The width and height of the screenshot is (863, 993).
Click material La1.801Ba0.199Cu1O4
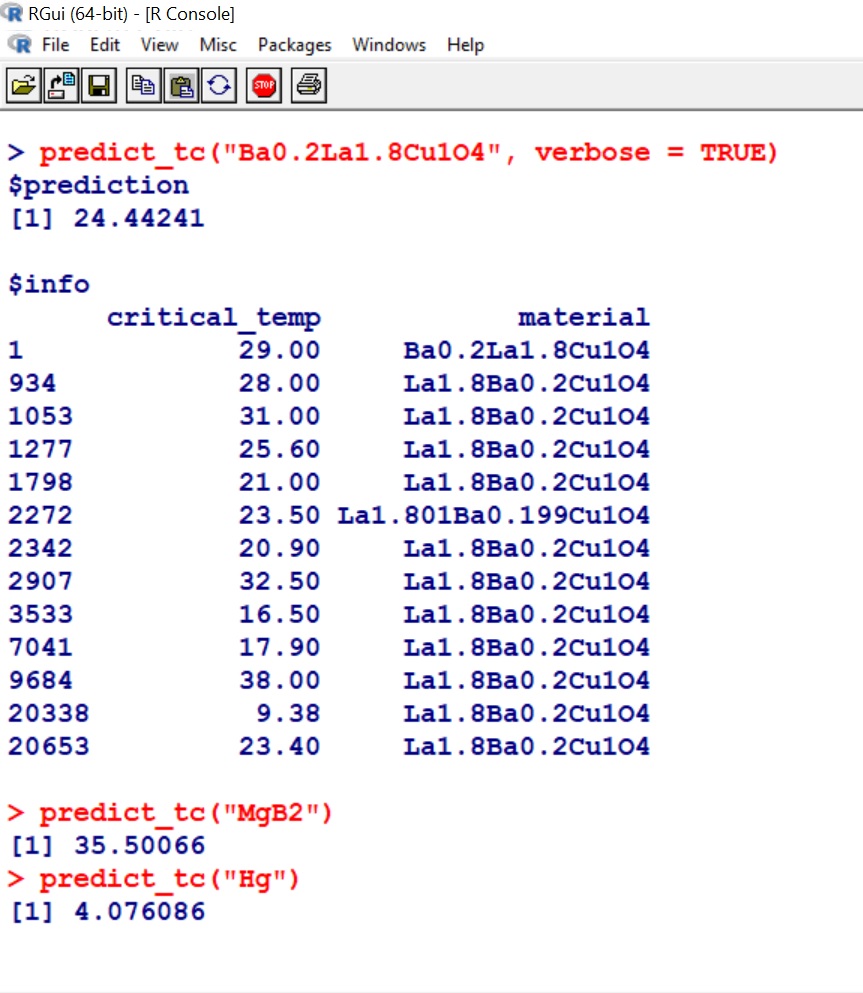coord(494,515)
